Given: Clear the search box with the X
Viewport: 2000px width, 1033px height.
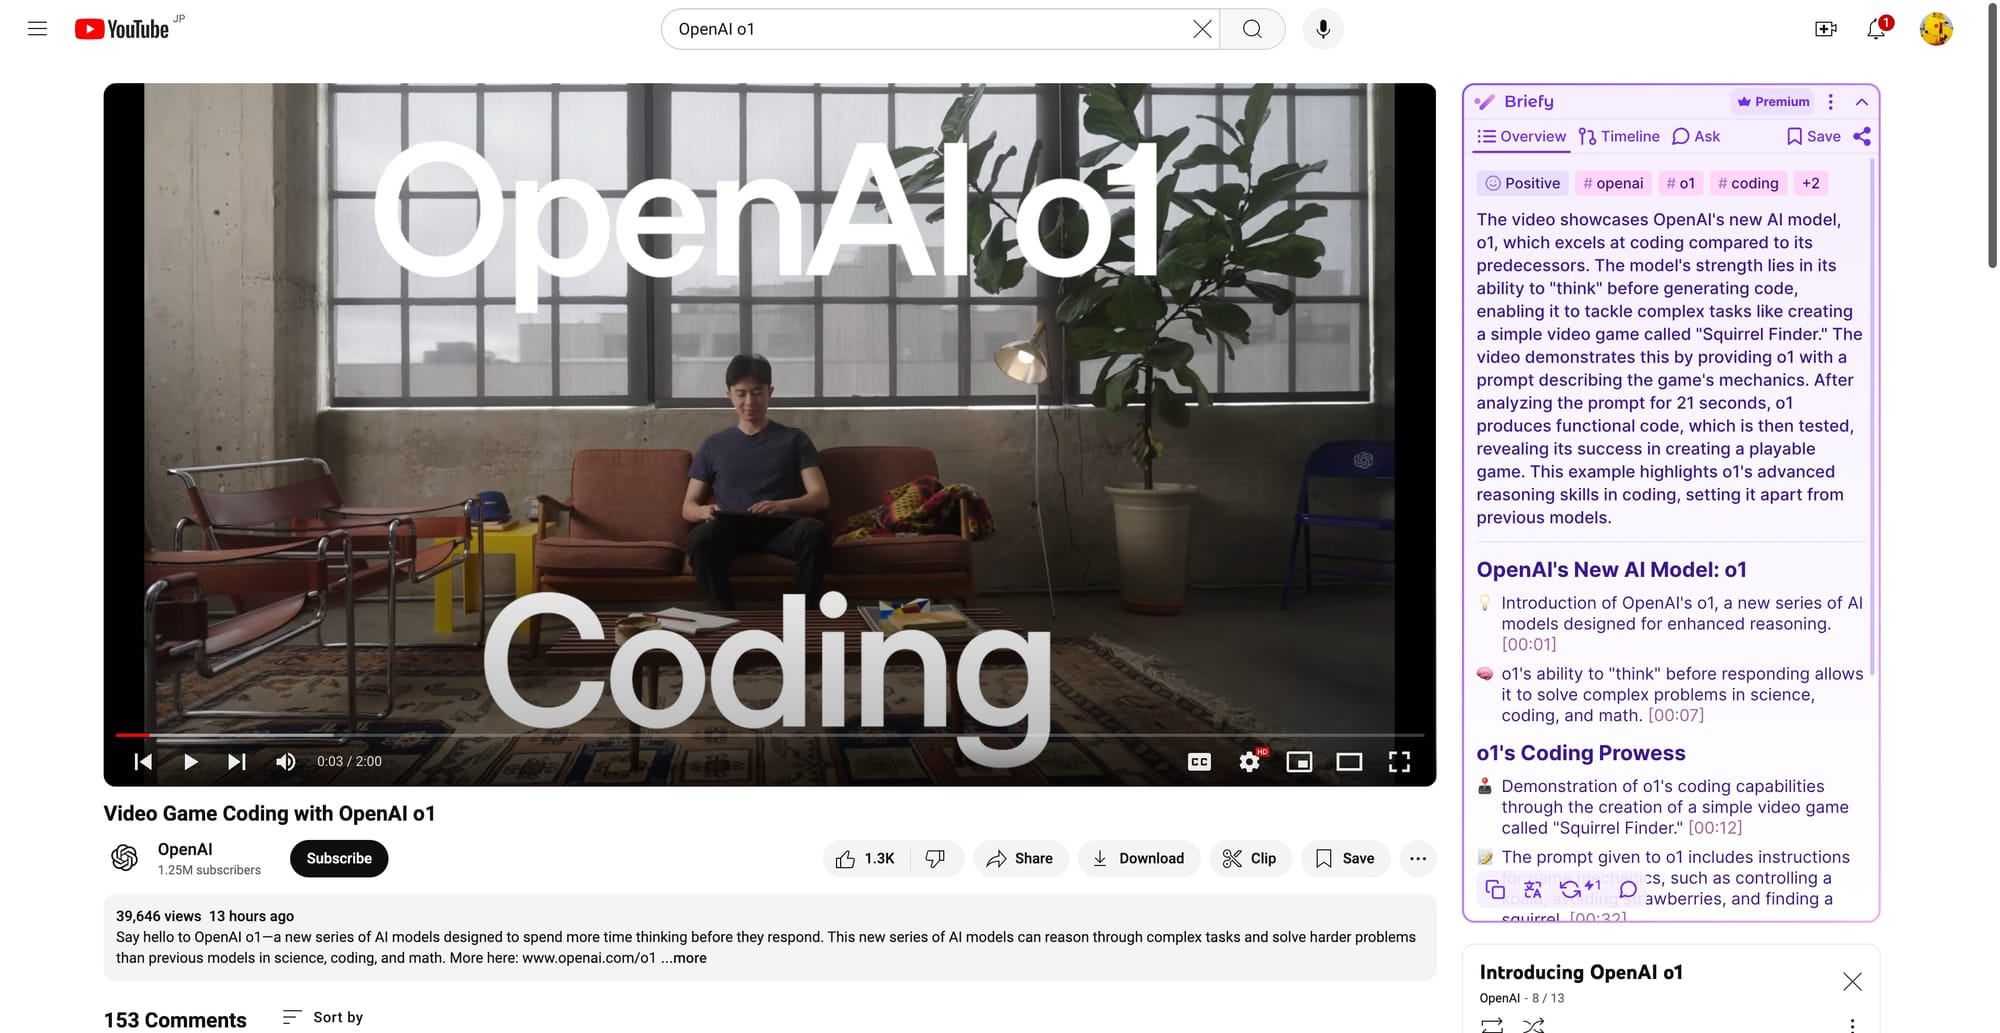Looking at the screenshot, I should pyautogui.click(x=1202, y=29).
